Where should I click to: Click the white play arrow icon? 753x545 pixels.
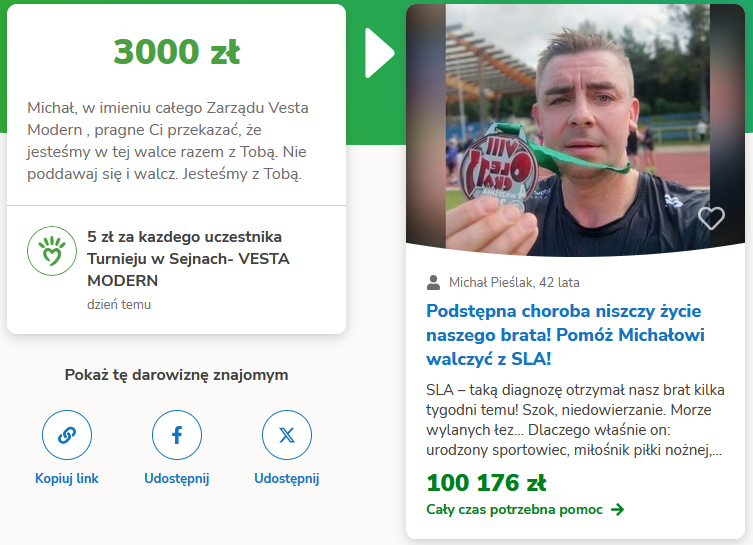(x=379, y=53)
